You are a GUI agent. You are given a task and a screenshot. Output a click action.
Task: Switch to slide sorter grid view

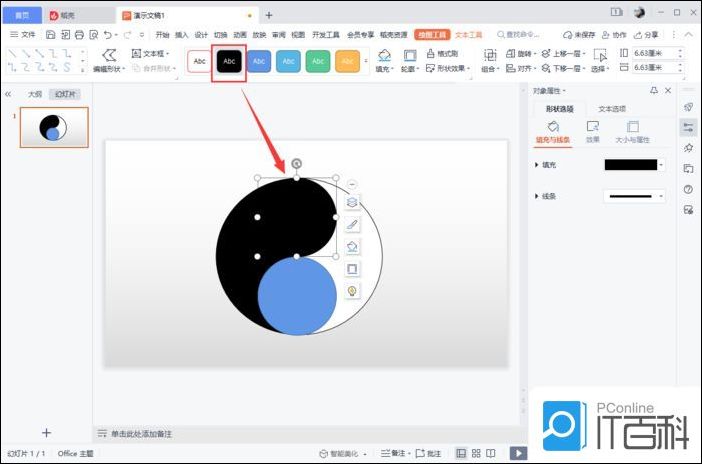(x=476, y=453)
